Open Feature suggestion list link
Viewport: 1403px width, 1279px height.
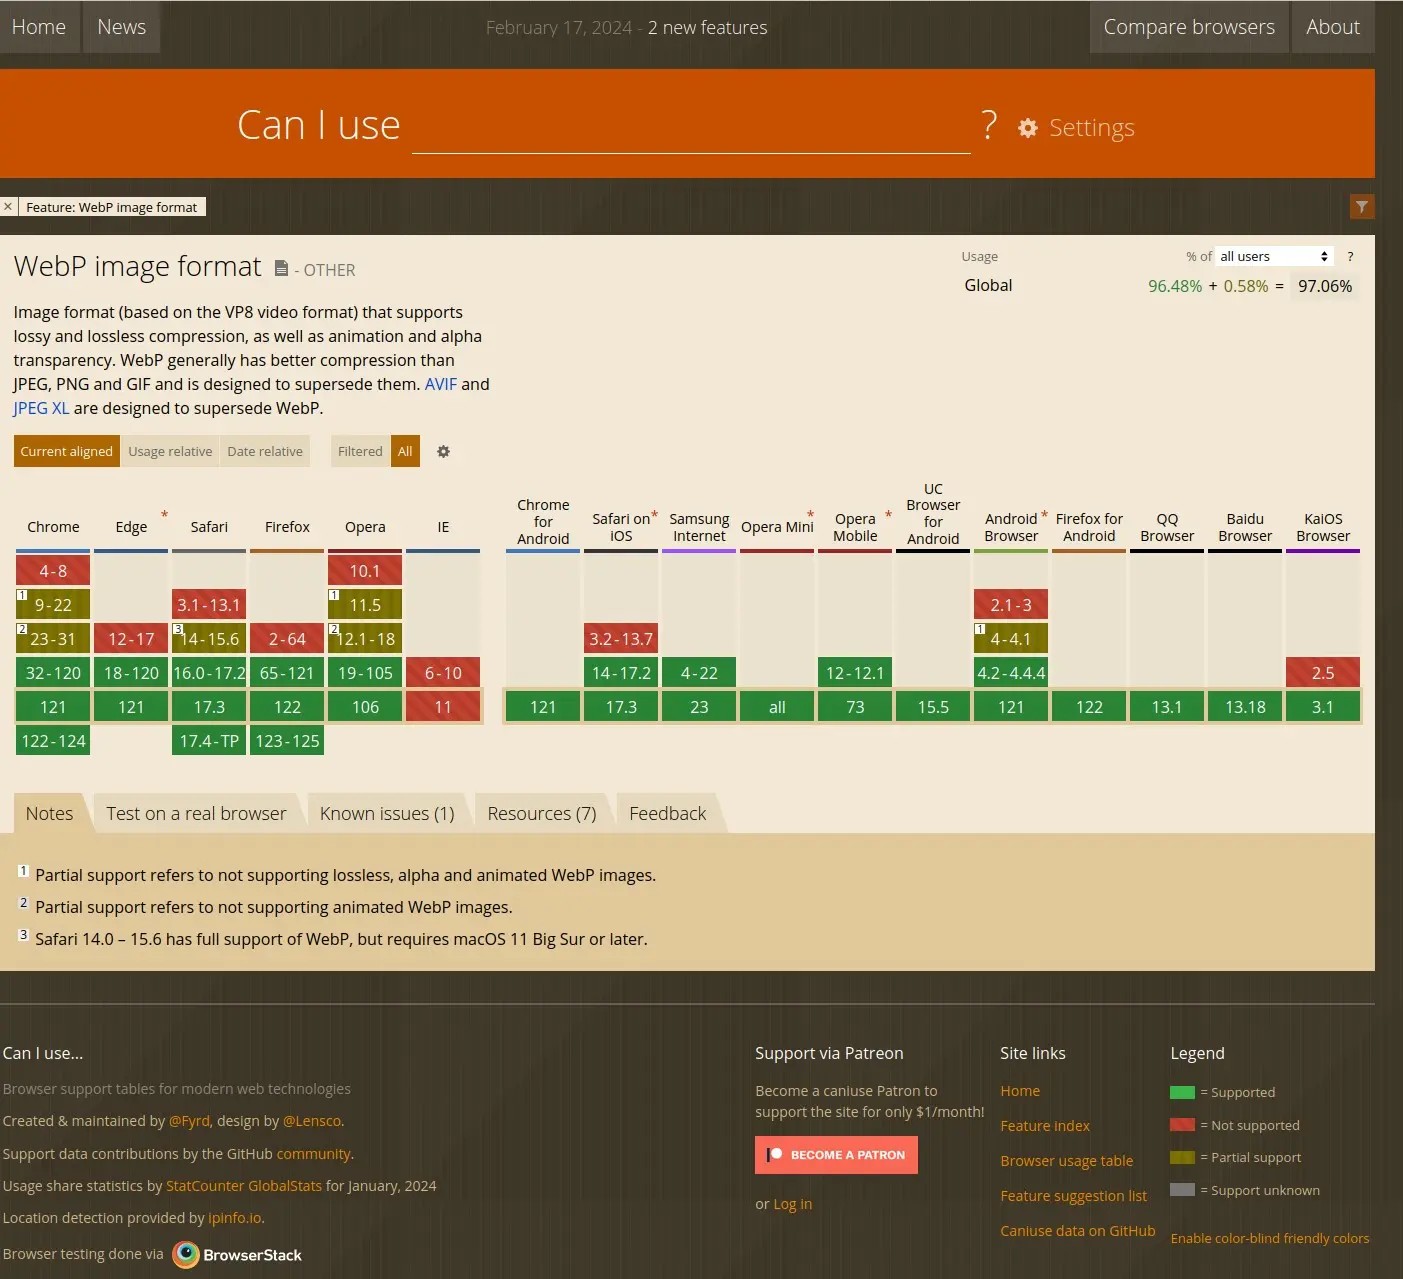point(1073,1196)
